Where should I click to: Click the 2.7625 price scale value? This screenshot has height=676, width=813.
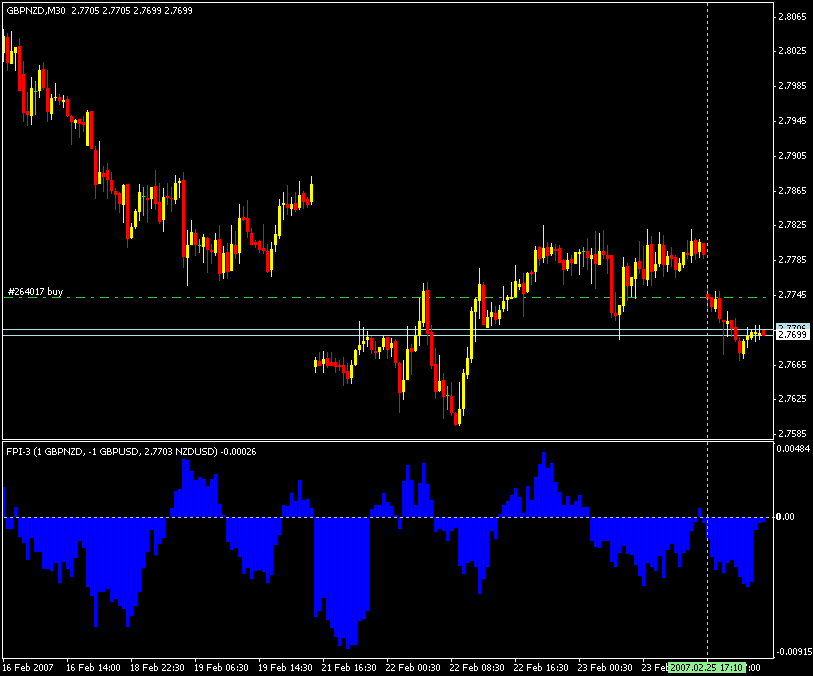[x=792, y=398]
